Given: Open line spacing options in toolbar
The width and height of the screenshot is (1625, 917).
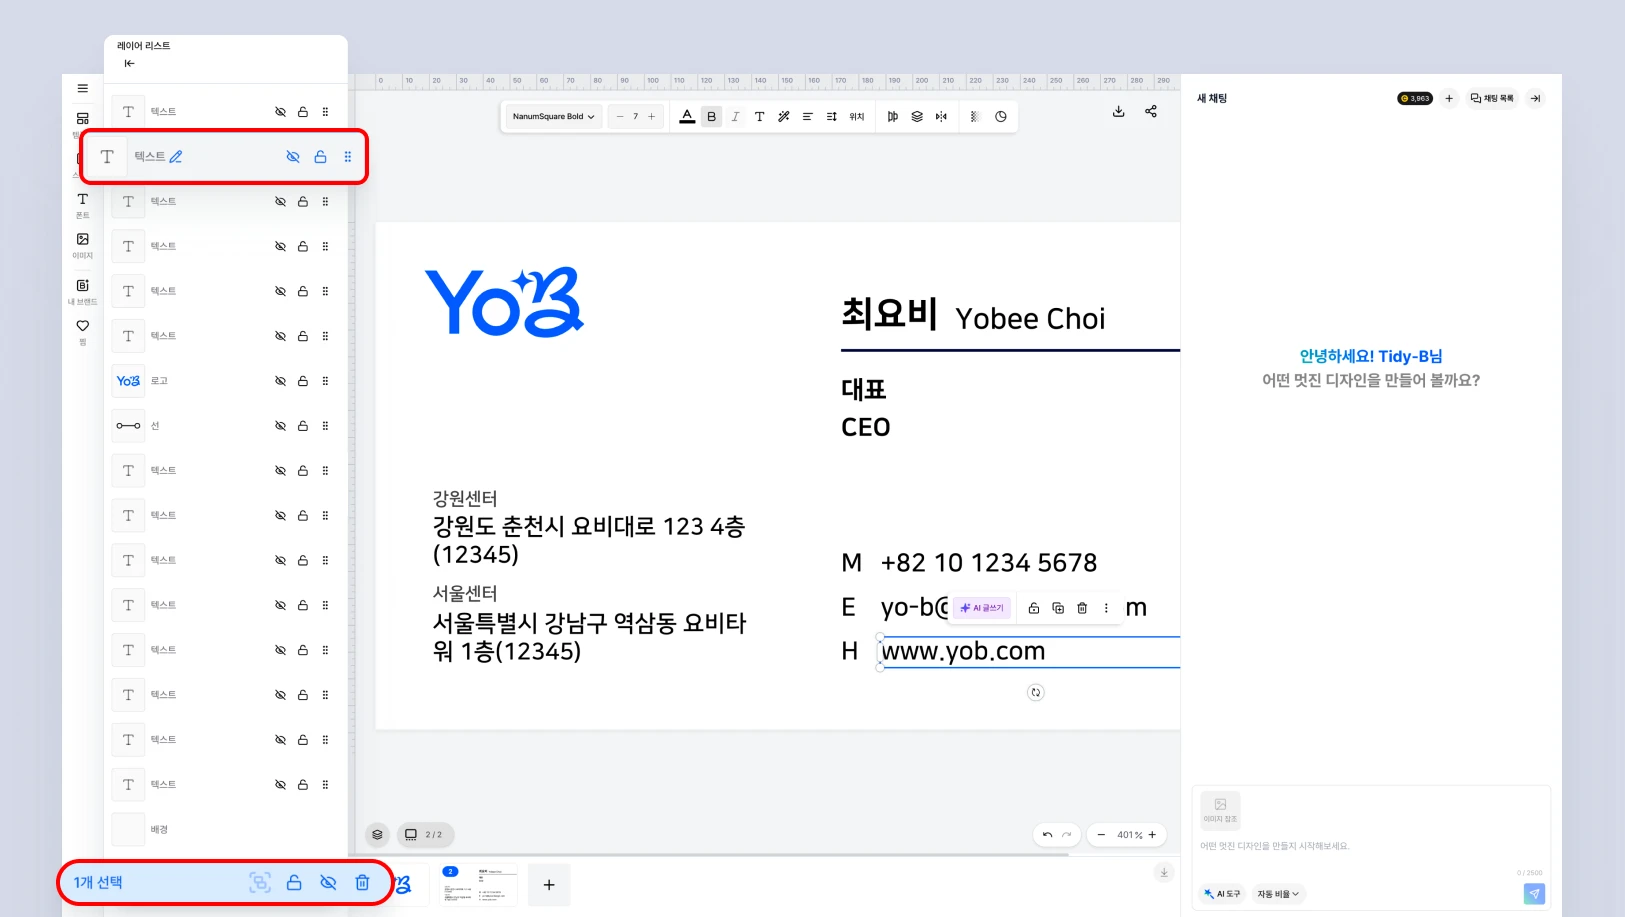Looking at the screenshot, I should point(831,117).
